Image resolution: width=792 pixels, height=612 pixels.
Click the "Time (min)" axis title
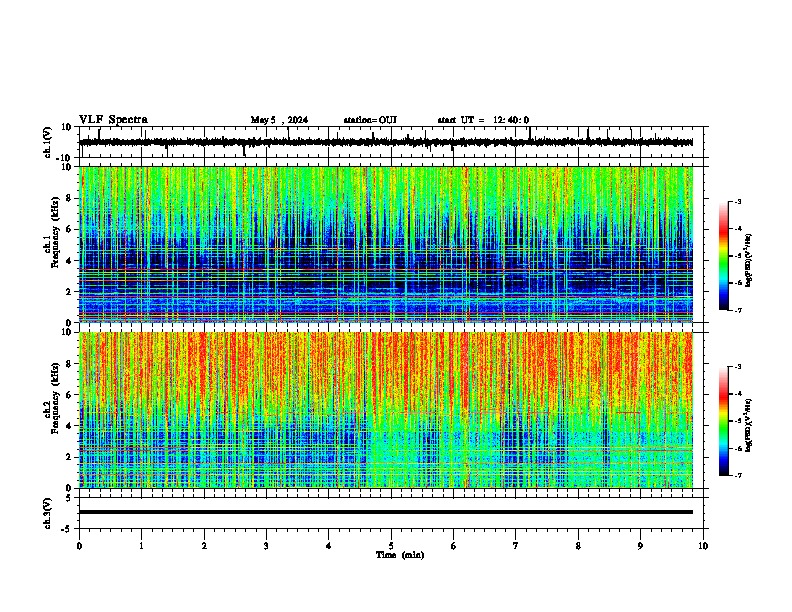pos(400,555)
